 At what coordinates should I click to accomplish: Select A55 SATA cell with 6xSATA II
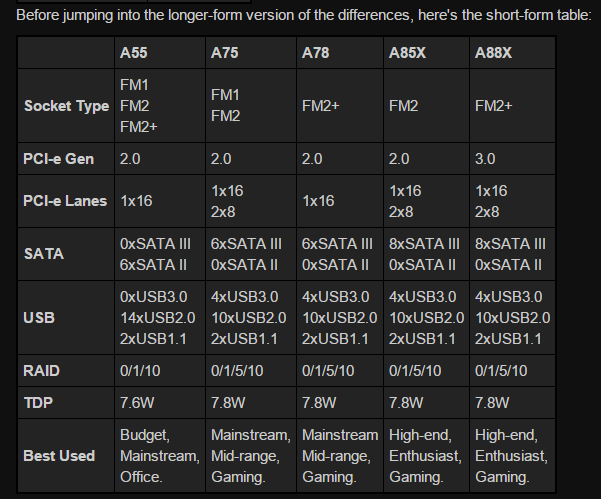click(x=160, y=254)
